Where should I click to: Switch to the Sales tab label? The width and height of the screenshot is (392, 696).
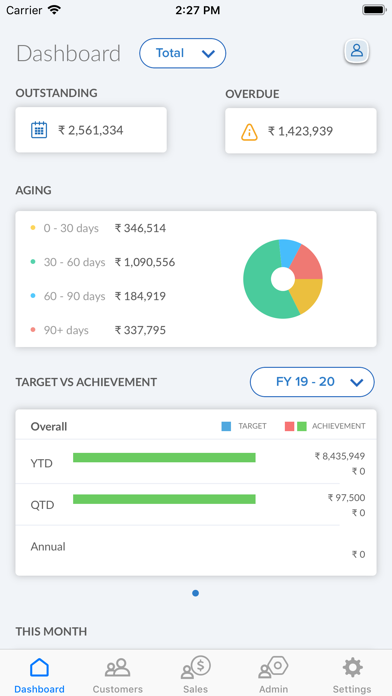coord(195,689)
